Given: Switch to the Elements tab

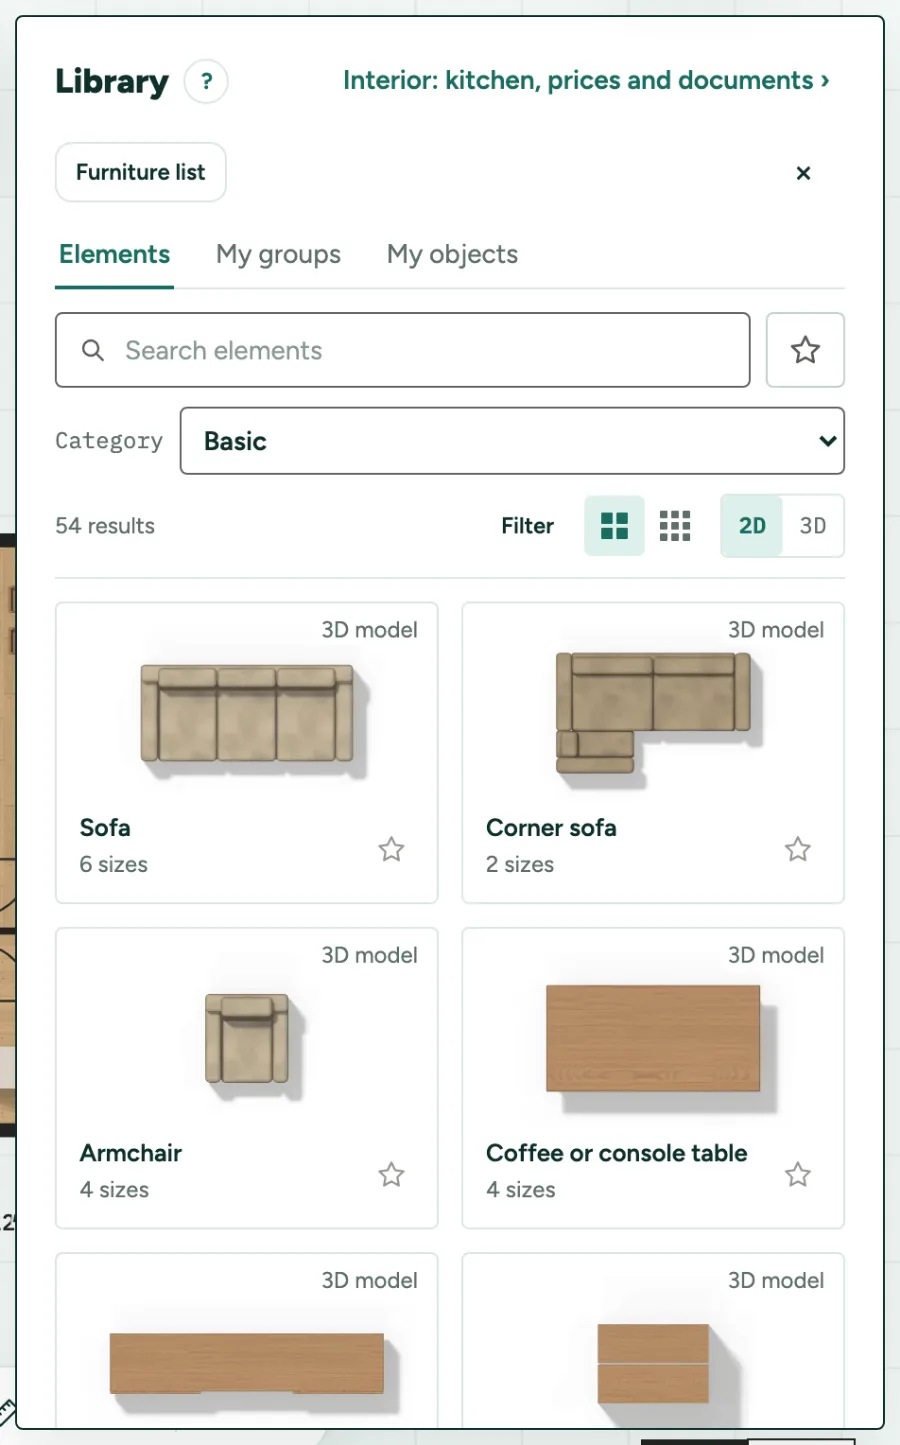Looking at the screenshot, I should click(x=115, y=254).
